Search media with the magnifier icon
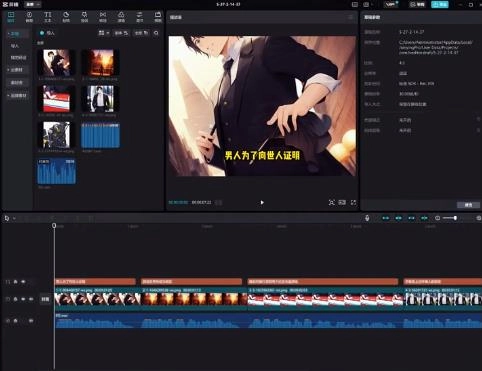The height and width of the screenshot is (371, 482). pyautogui.click(x=156, y=33)
